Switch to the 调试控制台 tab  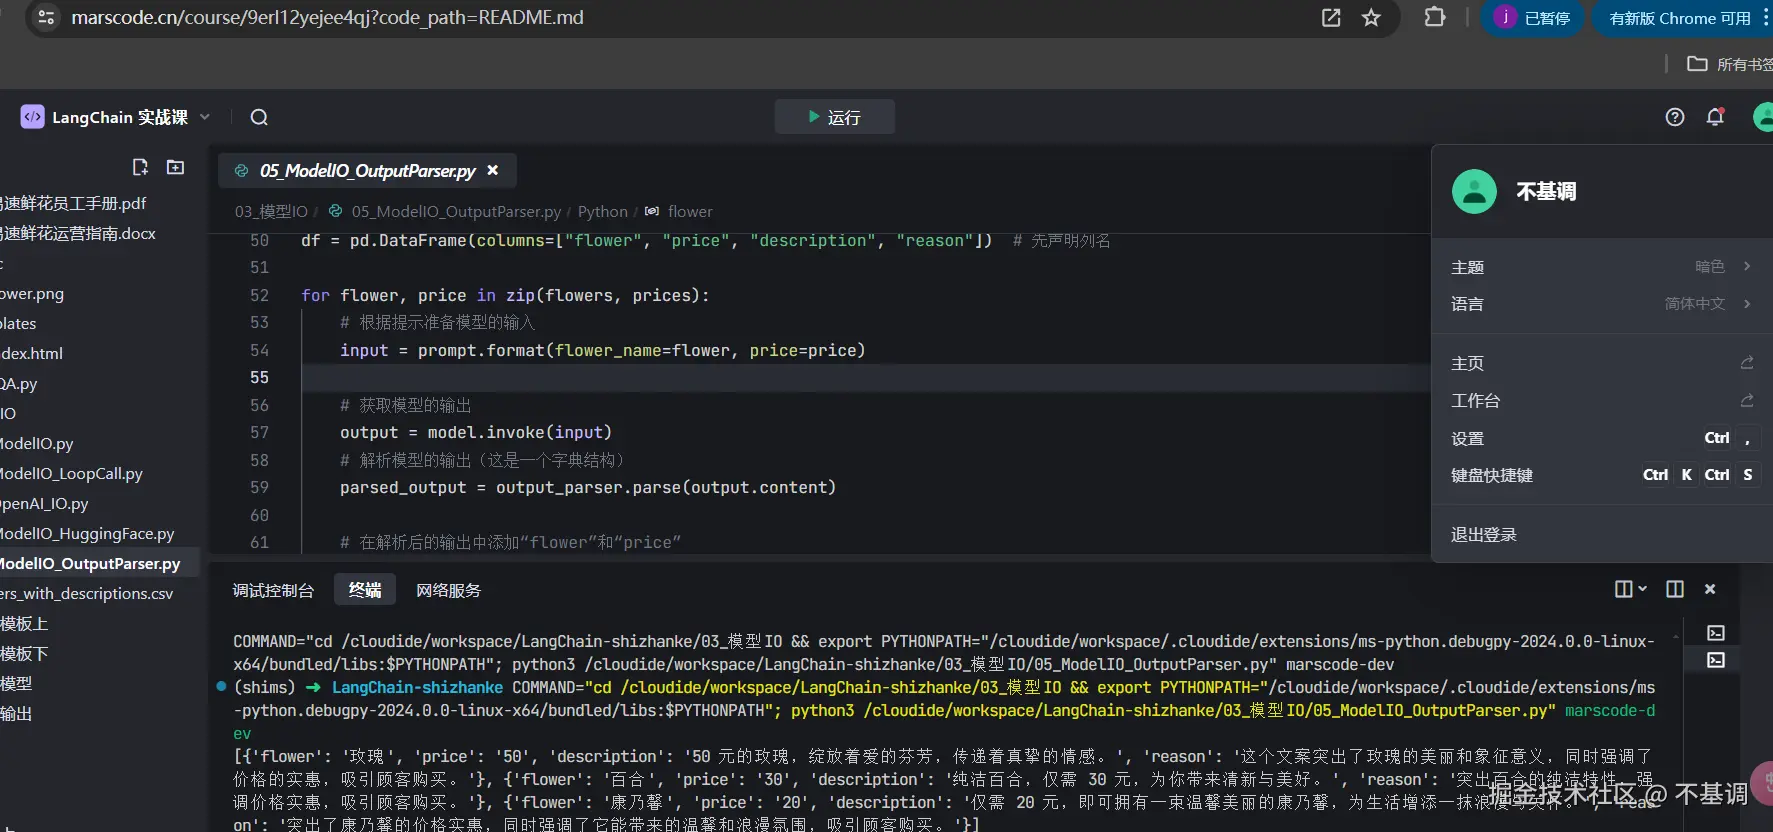(273, 591)
